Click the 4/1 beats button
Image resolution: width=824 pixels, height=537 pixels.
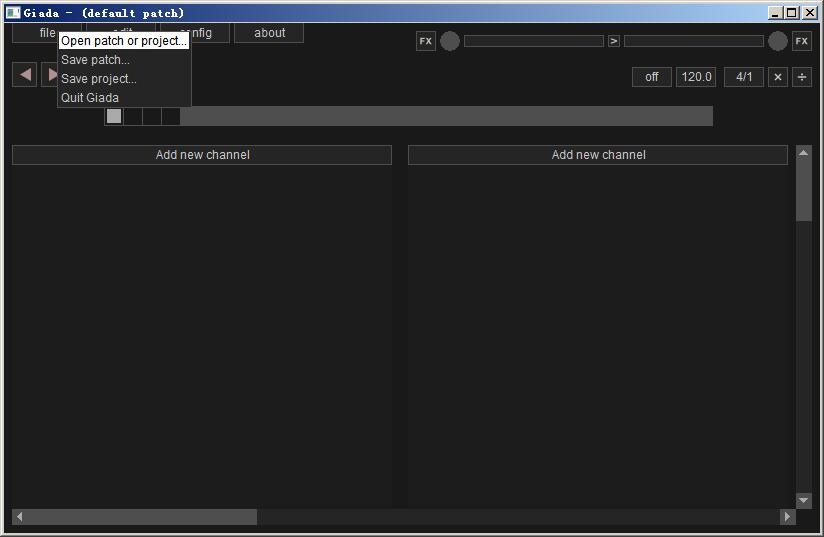tap(744, 77)
